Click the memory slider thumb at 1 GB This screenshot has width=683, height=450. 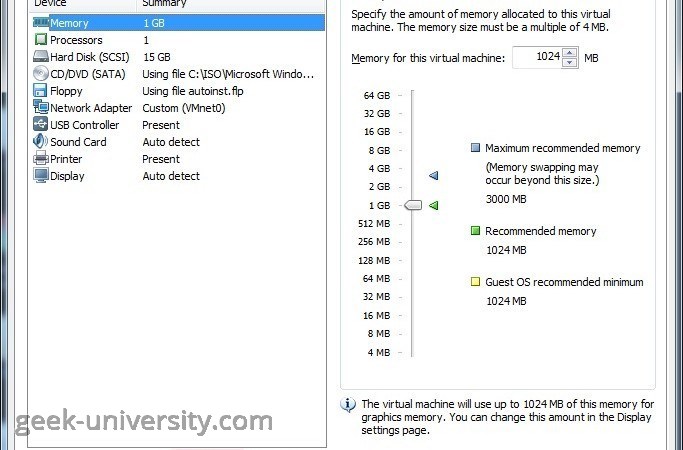(413, 205)
